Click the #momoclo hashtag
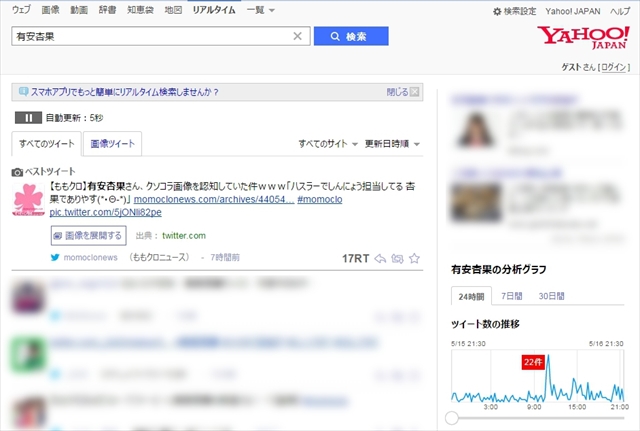 [x=320, y=199]
